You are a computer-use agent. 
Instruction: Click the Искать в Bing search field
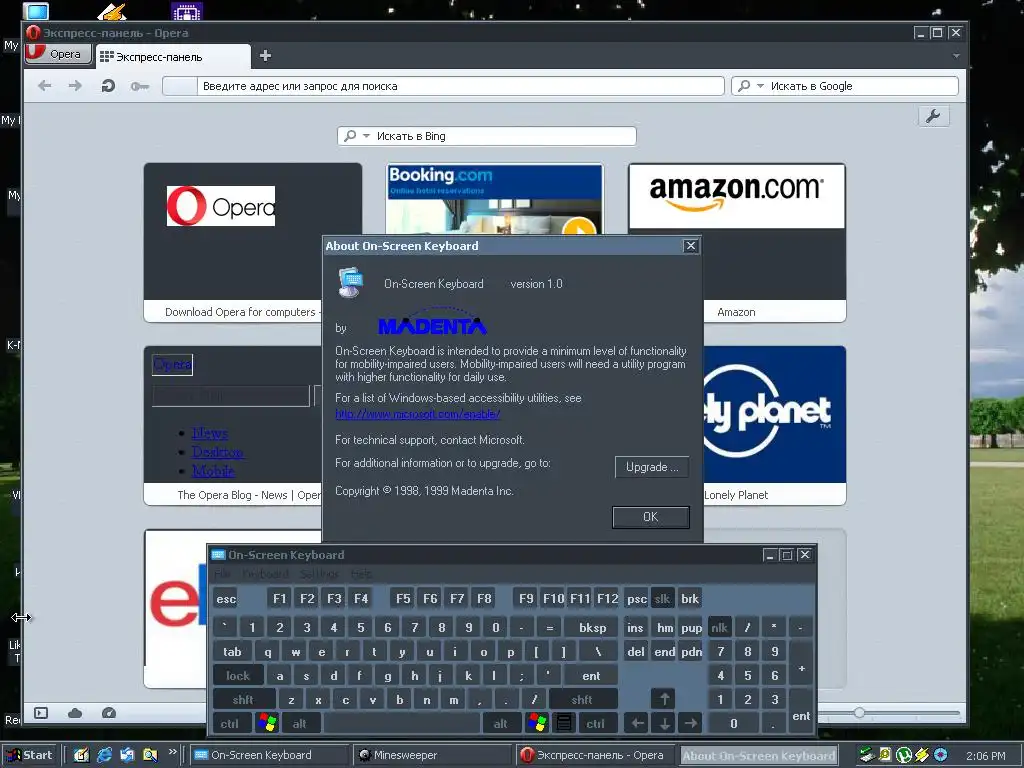click(487, 136)
